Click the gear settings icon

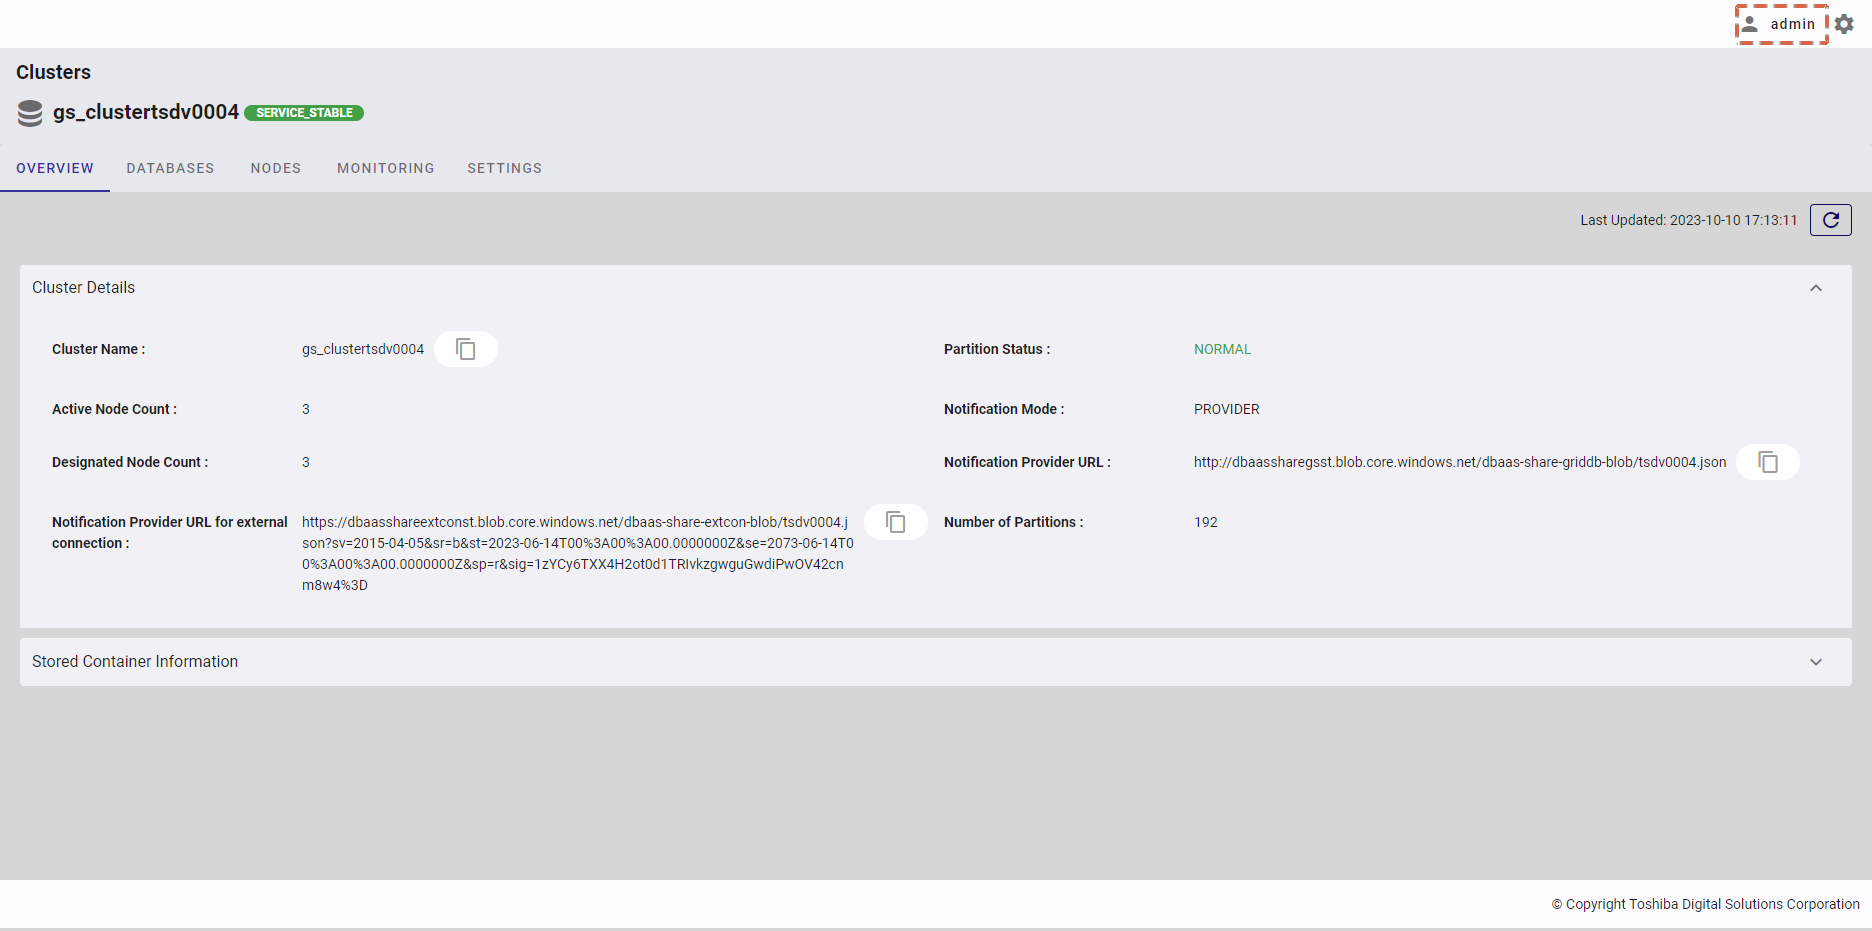1845,24
